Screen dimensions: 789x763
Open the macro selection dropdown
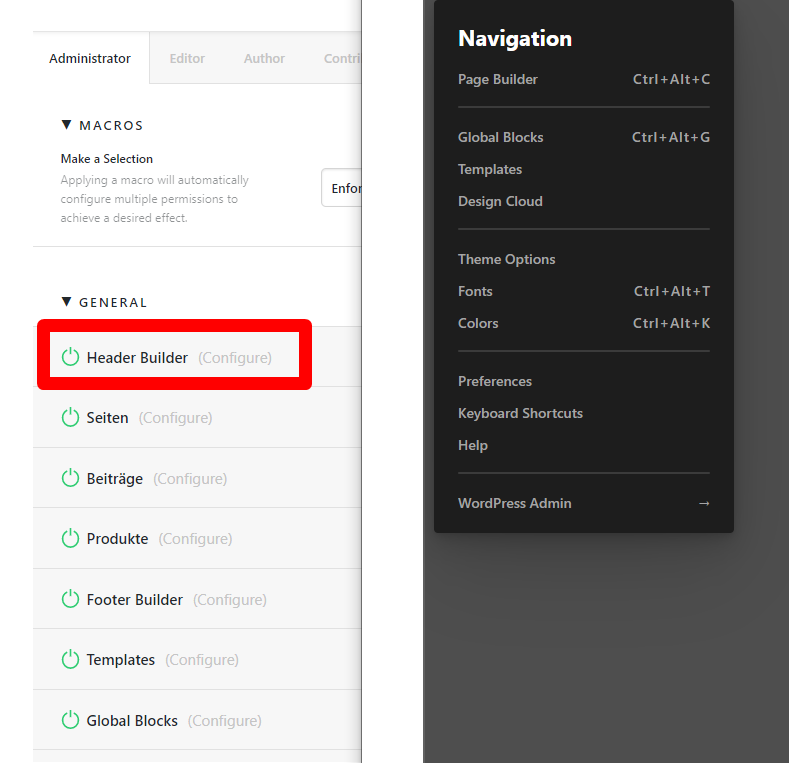point(341,188)
